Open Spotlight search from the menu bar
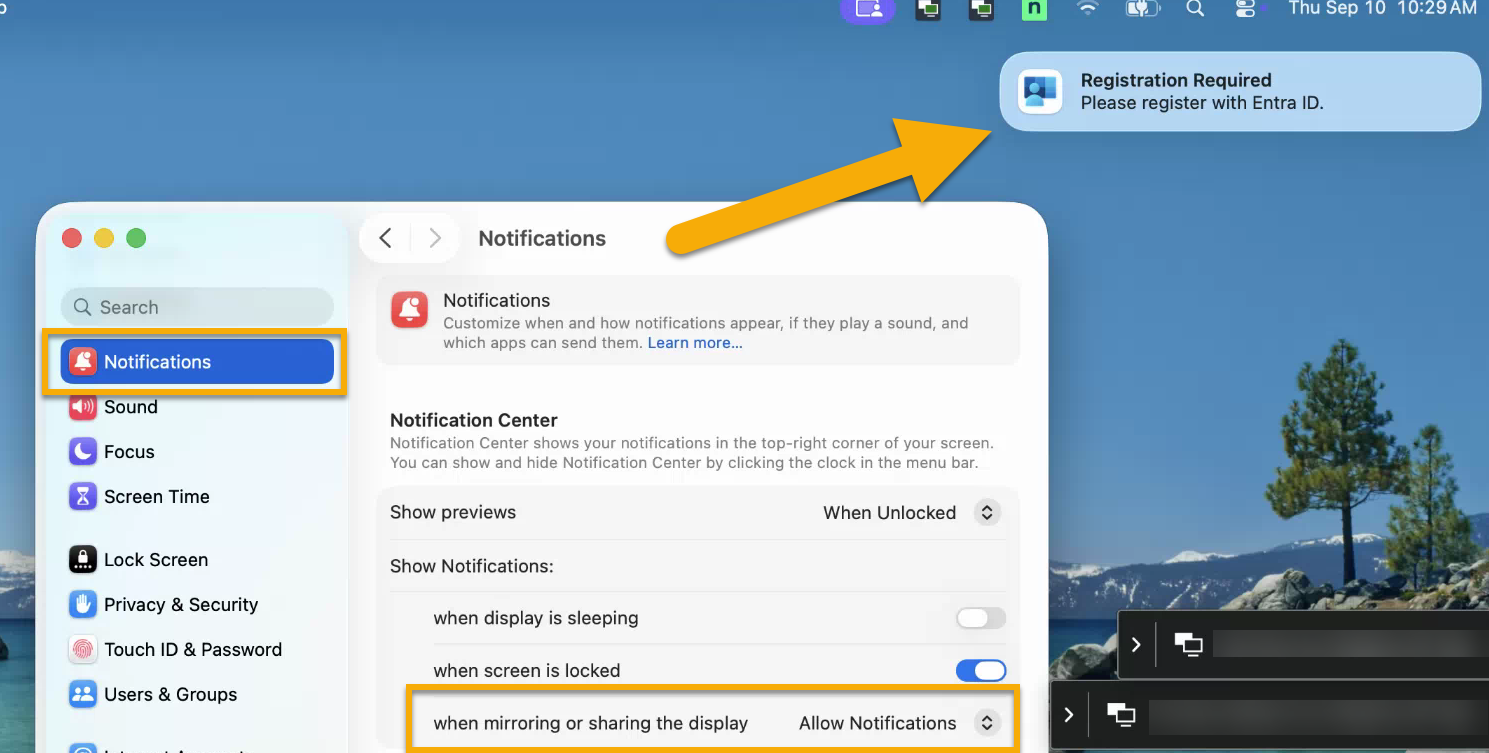This screenshot has height=753, width=1489. tap(1195, 9)
